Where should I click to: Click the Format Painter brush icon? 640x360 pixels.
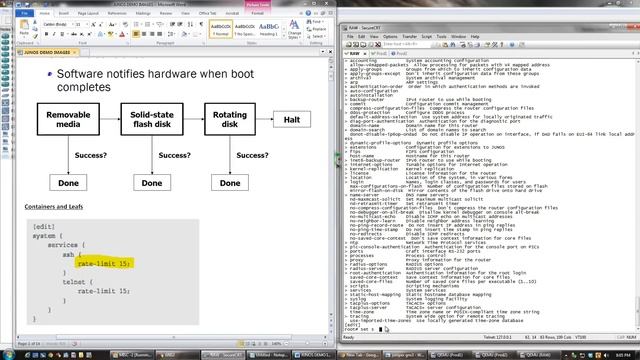pos(35,36)
